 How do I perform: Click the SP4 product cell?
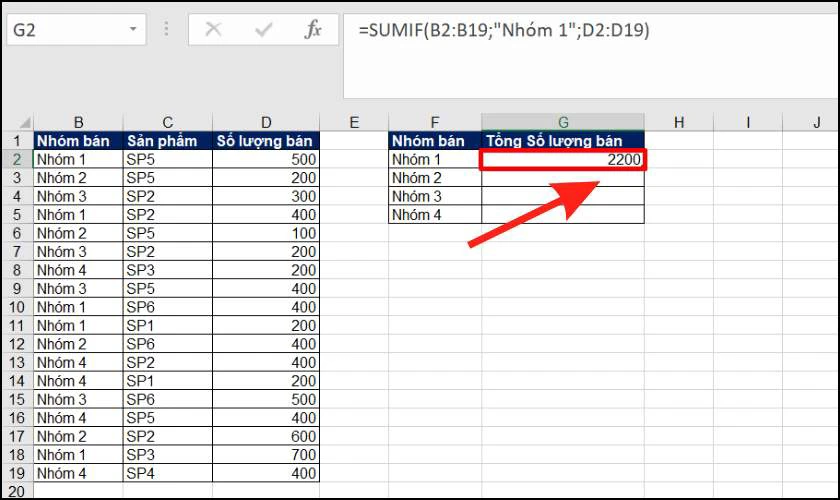click(x=168, y=473)
